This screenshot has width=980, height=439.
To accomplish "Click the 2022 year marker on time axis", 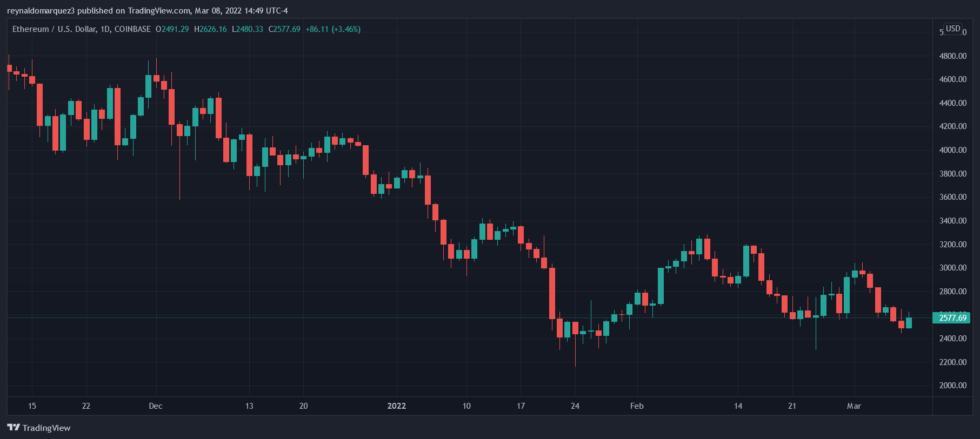I will click(397, 406).
